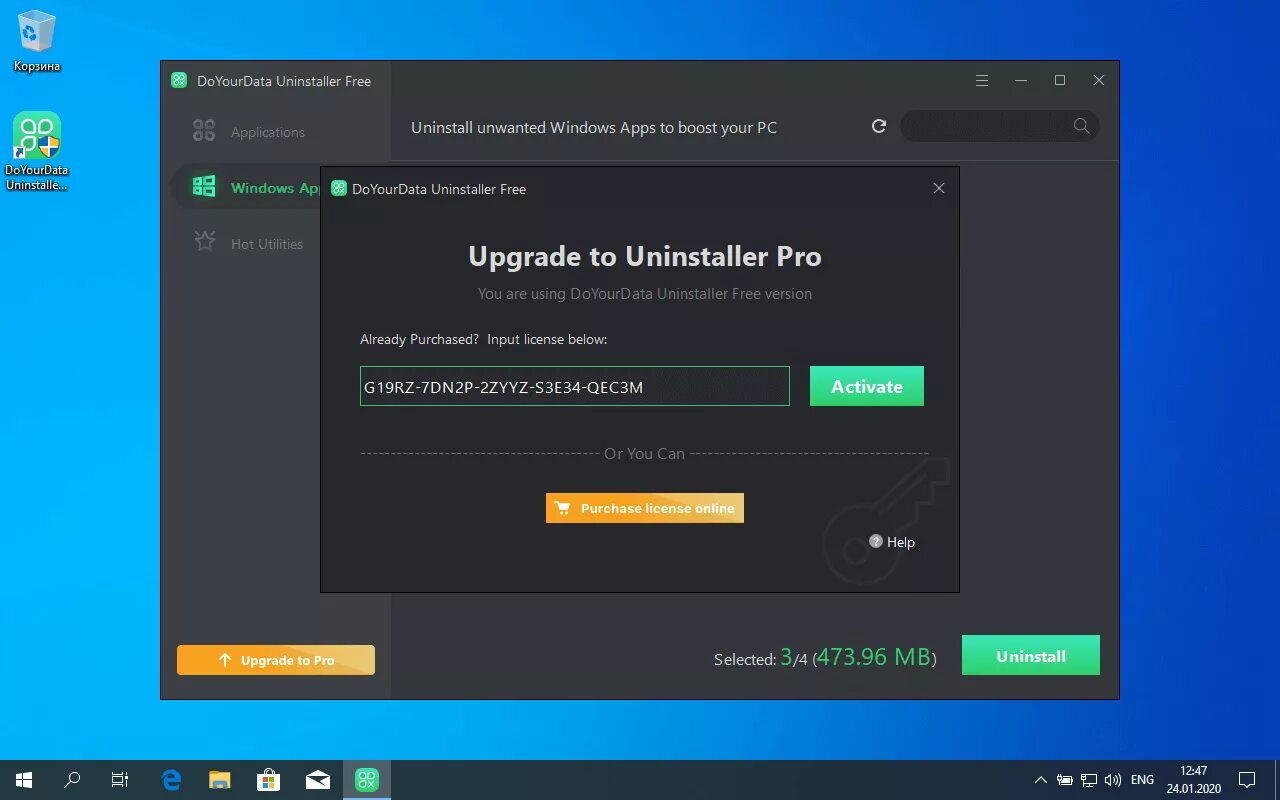Image resolution: width=1280 pixels, height=800 pixels.
Task: Click Purchase license online button
Action: point(645,508)
